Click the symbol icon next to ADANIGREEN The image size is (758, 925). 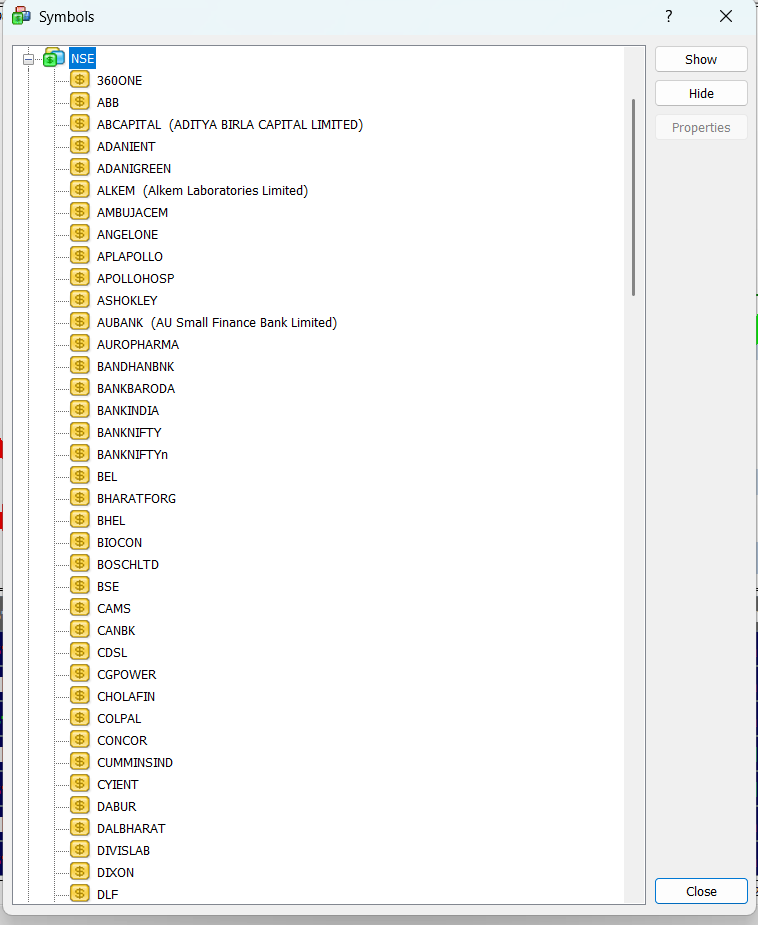[80, 168]
